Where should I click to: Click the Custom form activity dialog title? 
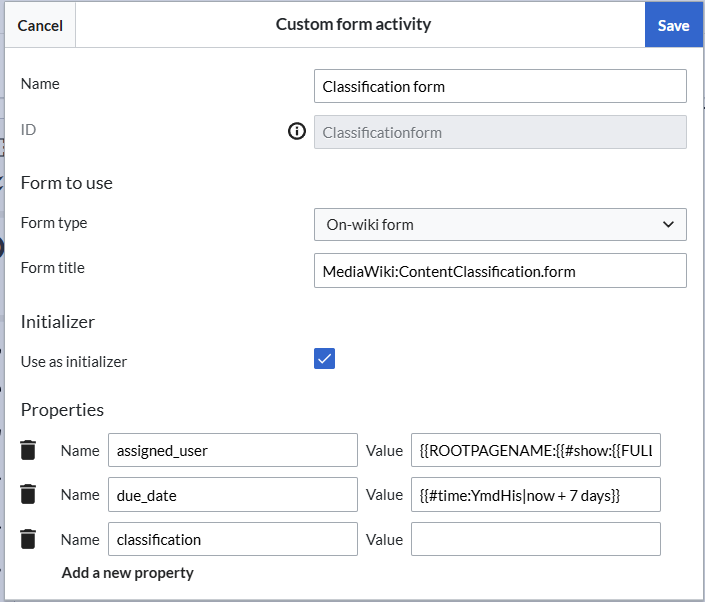[x=353, y=24]
